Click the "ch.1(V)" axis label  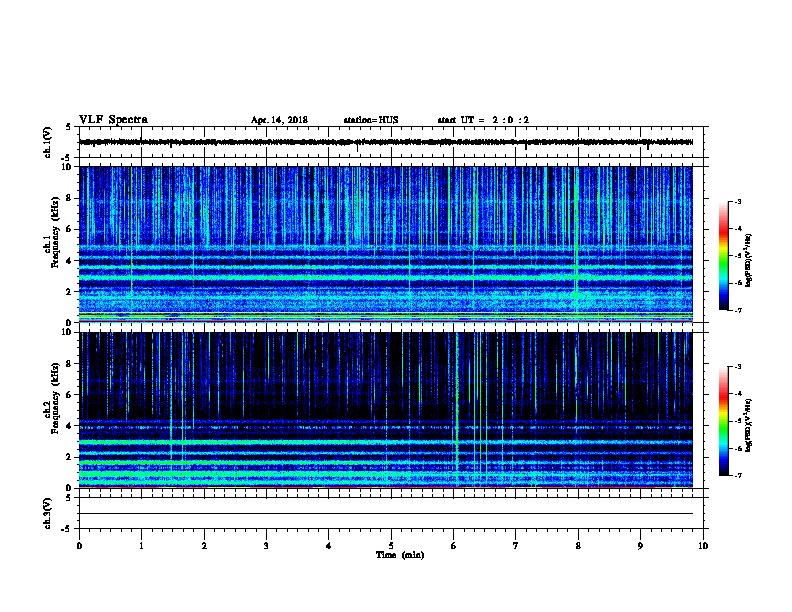pyautogui.click(x=48, y=142)
